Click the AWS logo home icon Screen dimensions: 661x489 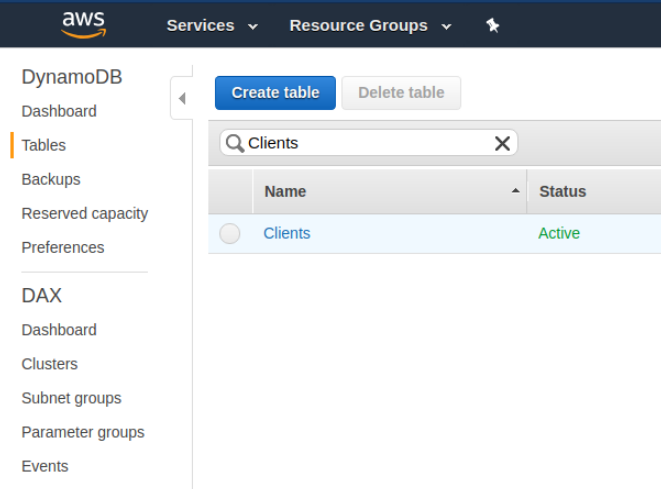[x=83, y=25]
